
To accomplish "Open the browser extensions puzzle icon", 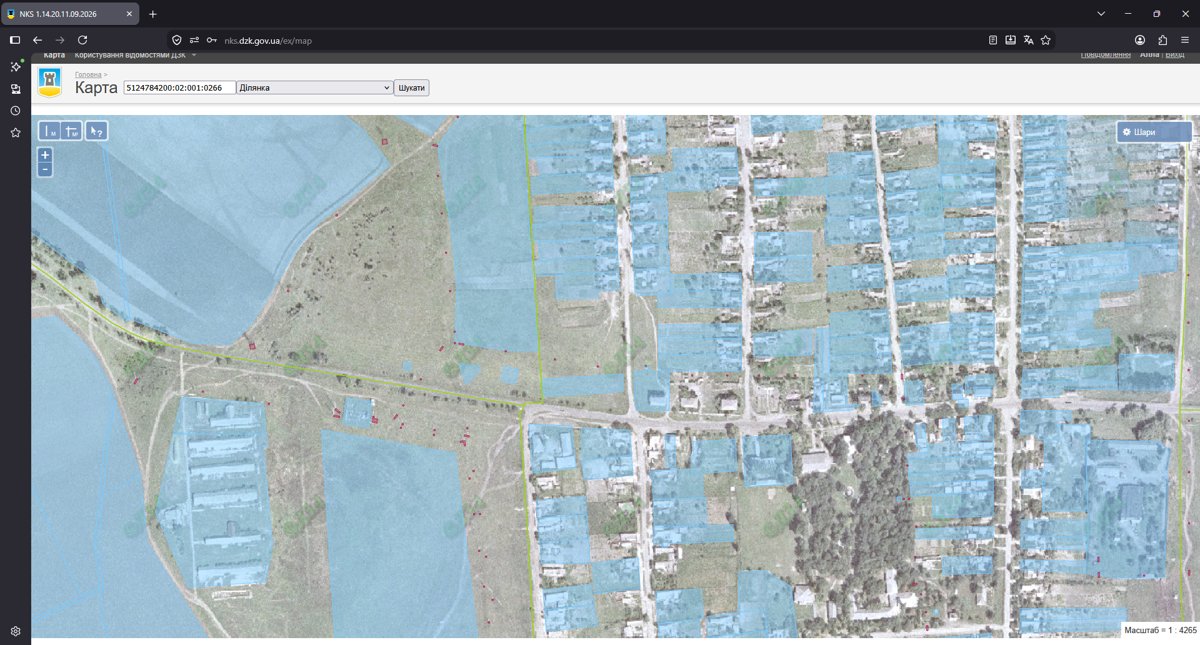I will click(x=1163, y=40).
